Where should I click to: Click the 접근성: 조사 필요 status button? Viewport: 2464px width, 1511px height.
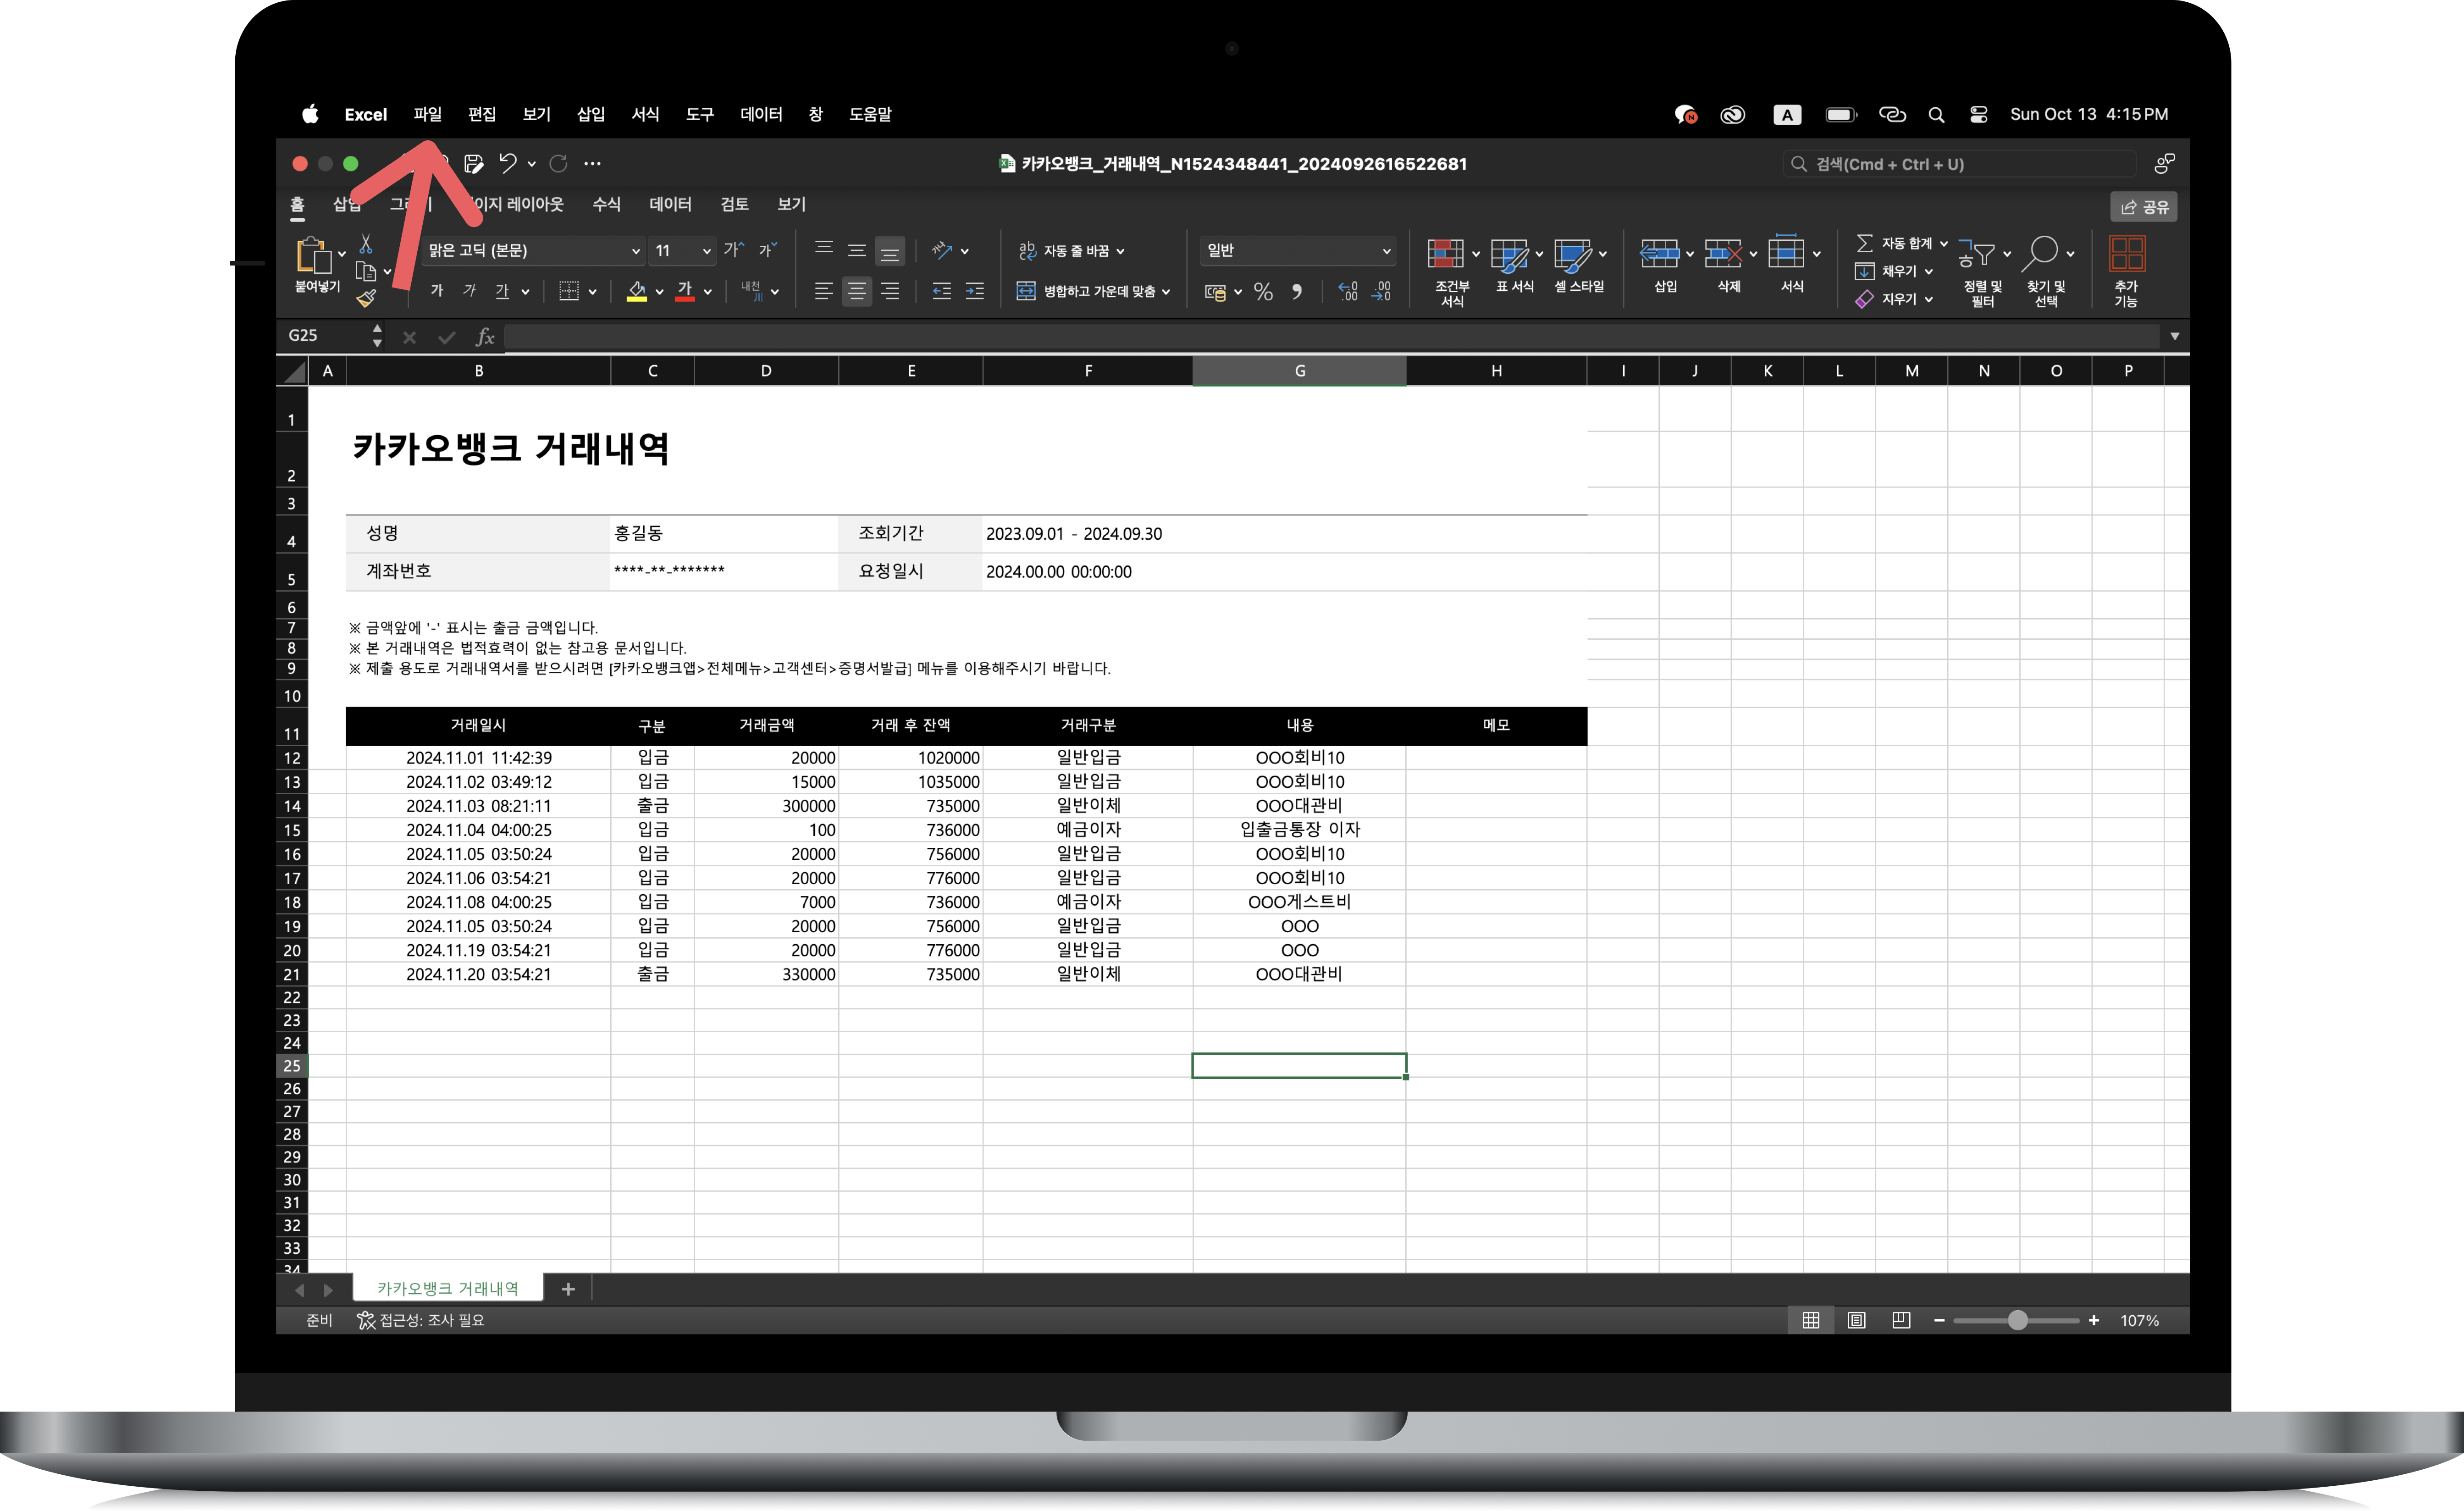click(421, 1320)
